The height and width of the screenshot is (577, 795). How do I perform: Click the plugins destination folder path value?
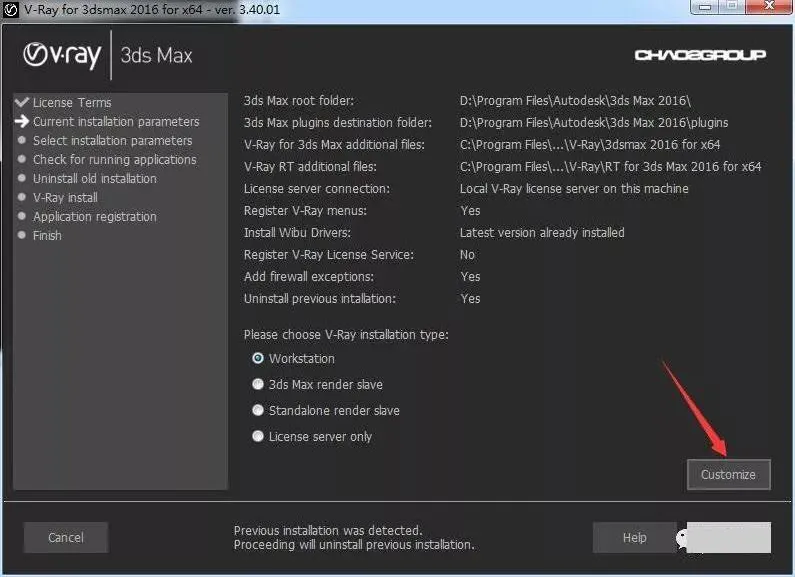(594, 123)
